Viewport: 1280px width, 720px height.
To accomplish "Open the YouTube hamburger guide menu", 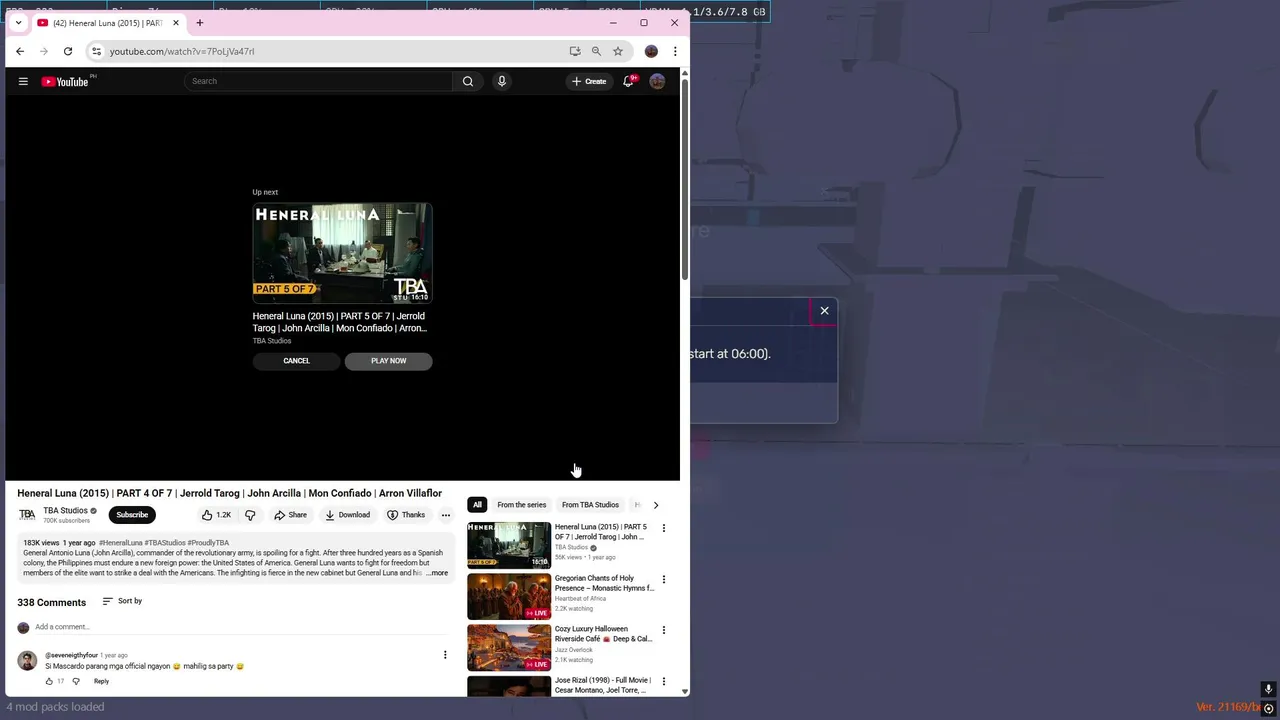I will (23, 81).
